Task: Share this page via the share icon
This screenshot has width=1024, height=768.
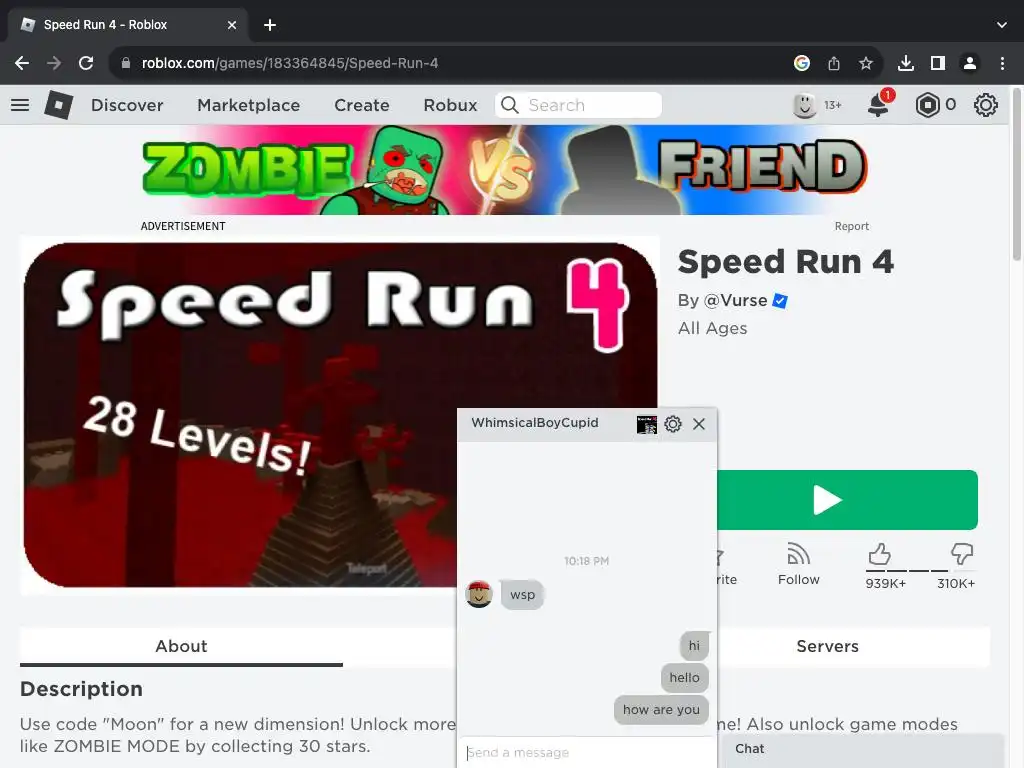Action: click(x=834, y=63)
